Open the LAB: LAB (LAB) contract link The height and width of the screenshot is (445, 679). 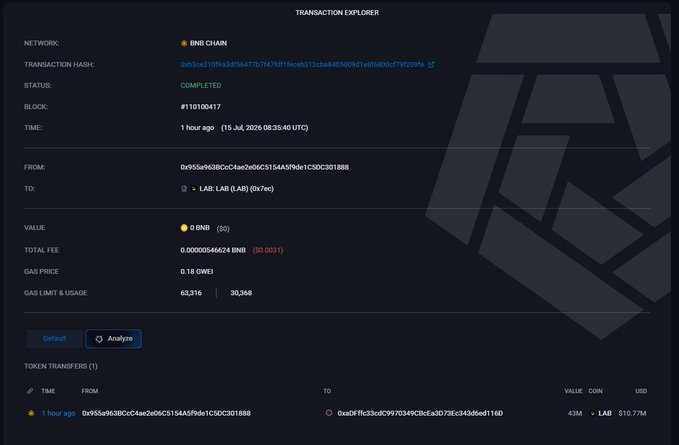click(x=236, y=189)
